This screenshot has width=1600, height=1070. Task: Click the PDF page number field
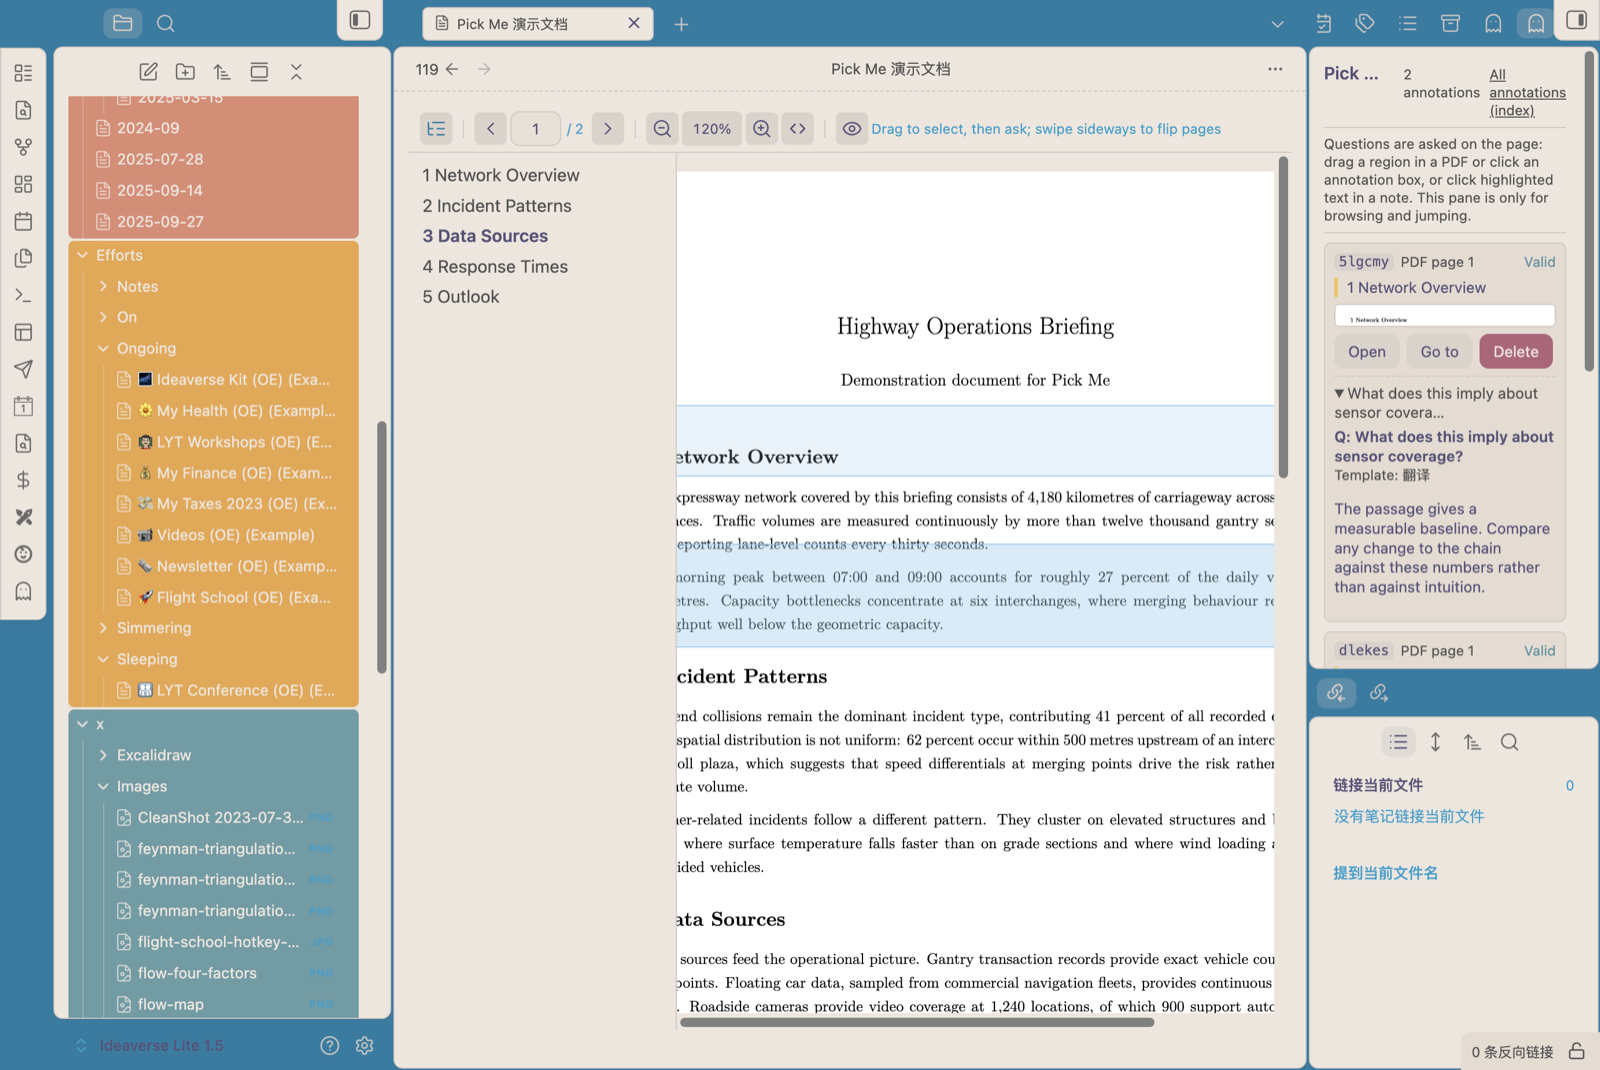(536, 129)
